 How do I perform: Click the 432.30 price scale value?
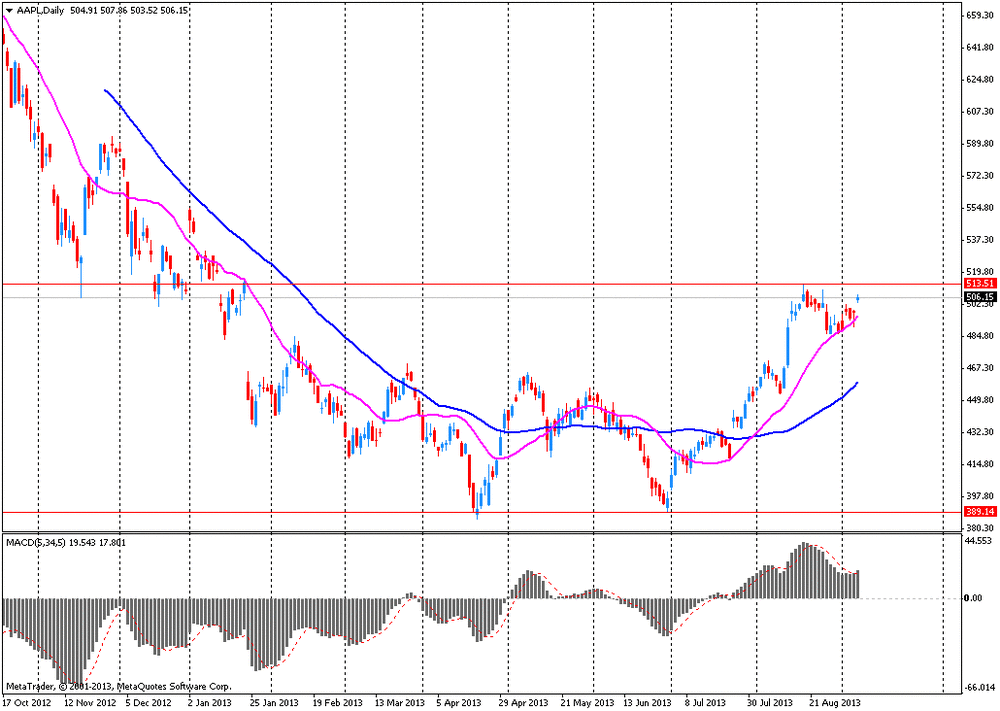click(x=980, y=432)
